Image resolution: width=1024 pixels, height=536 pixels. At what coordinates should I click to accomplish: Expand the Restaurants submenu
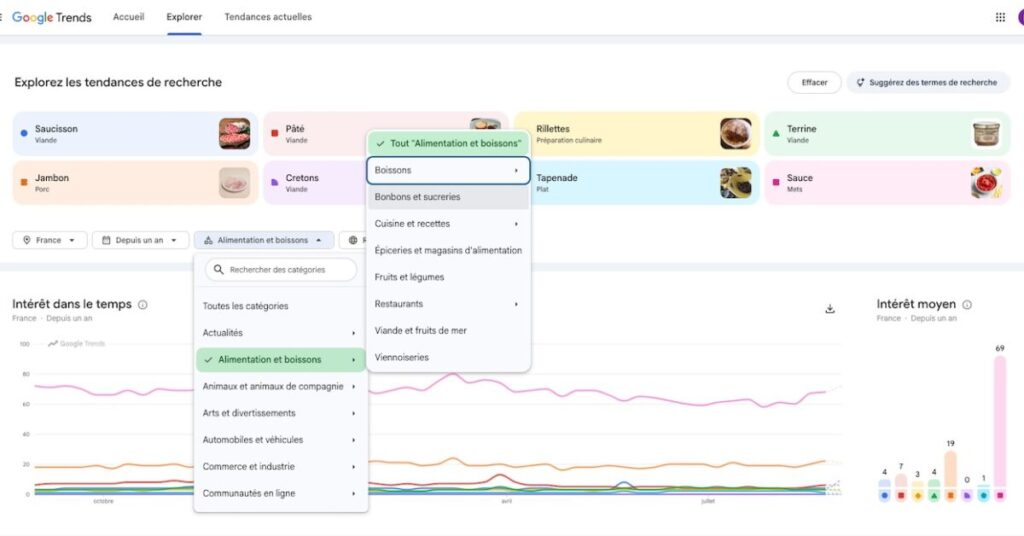click(x=448, y=304)
